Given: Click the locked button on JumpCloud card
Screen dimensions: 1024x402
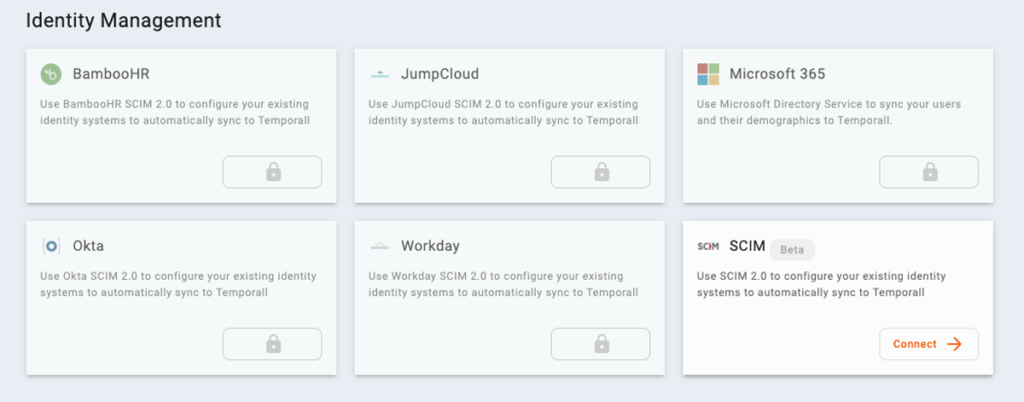Looking at the screenshot, I should [x=601, y=172].
